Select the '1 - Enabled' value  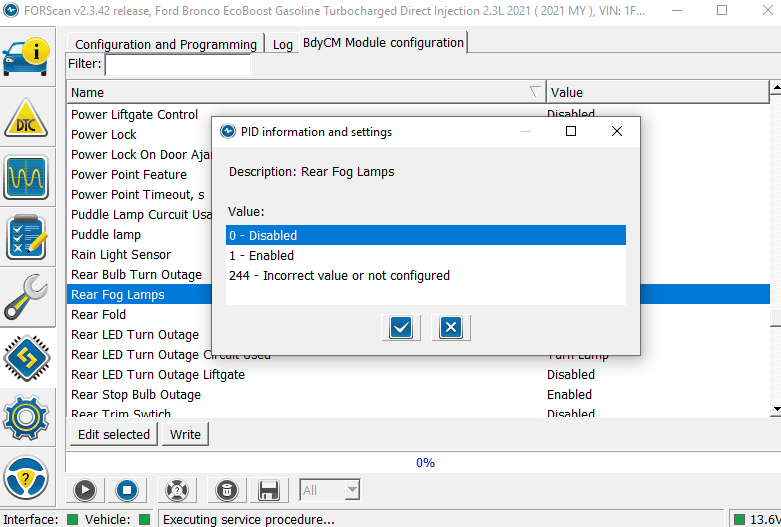(x=425, y=256)
